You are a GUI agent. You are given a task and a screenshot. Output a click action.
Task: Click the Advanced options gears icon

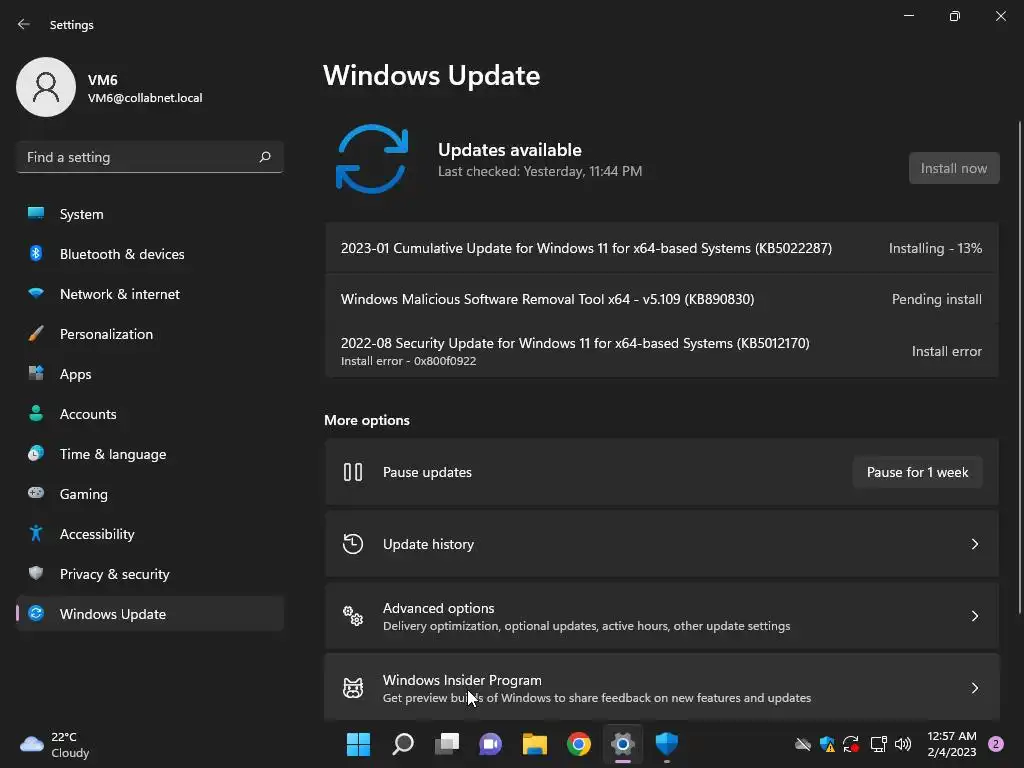(353, 616)
